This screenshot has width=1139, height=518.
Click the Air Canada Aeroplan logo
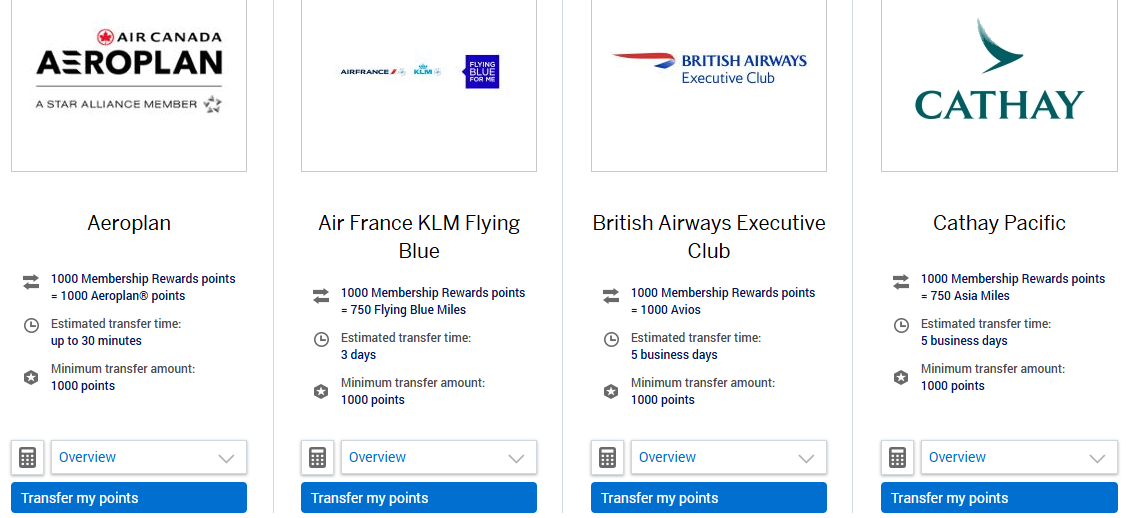click(129, 70)
